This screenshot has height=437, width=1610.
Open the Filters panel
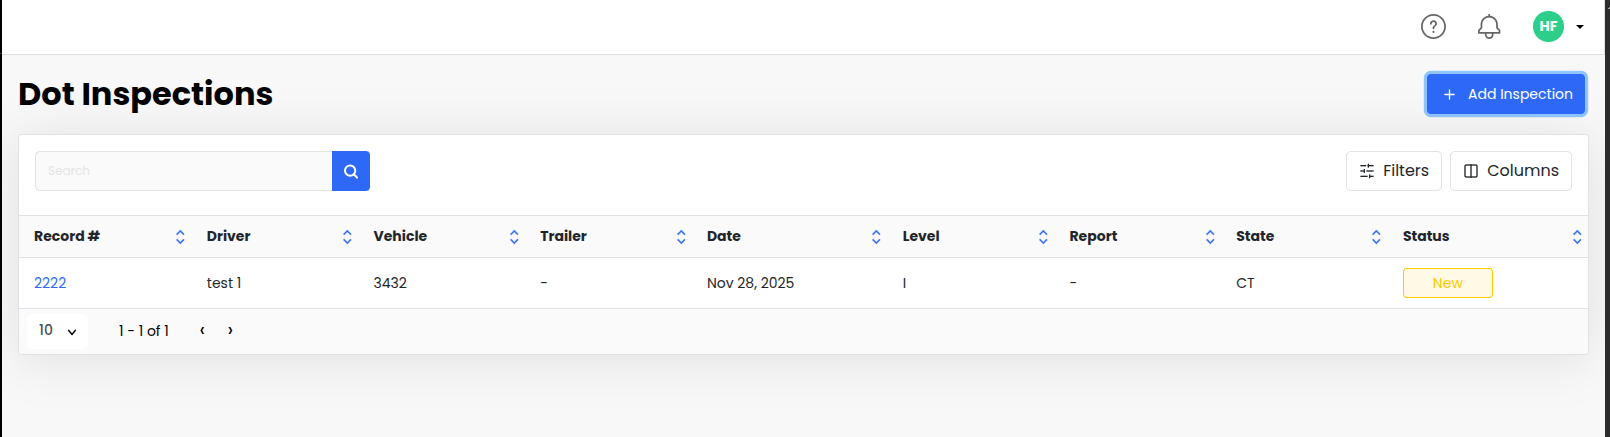[1393, 171]
